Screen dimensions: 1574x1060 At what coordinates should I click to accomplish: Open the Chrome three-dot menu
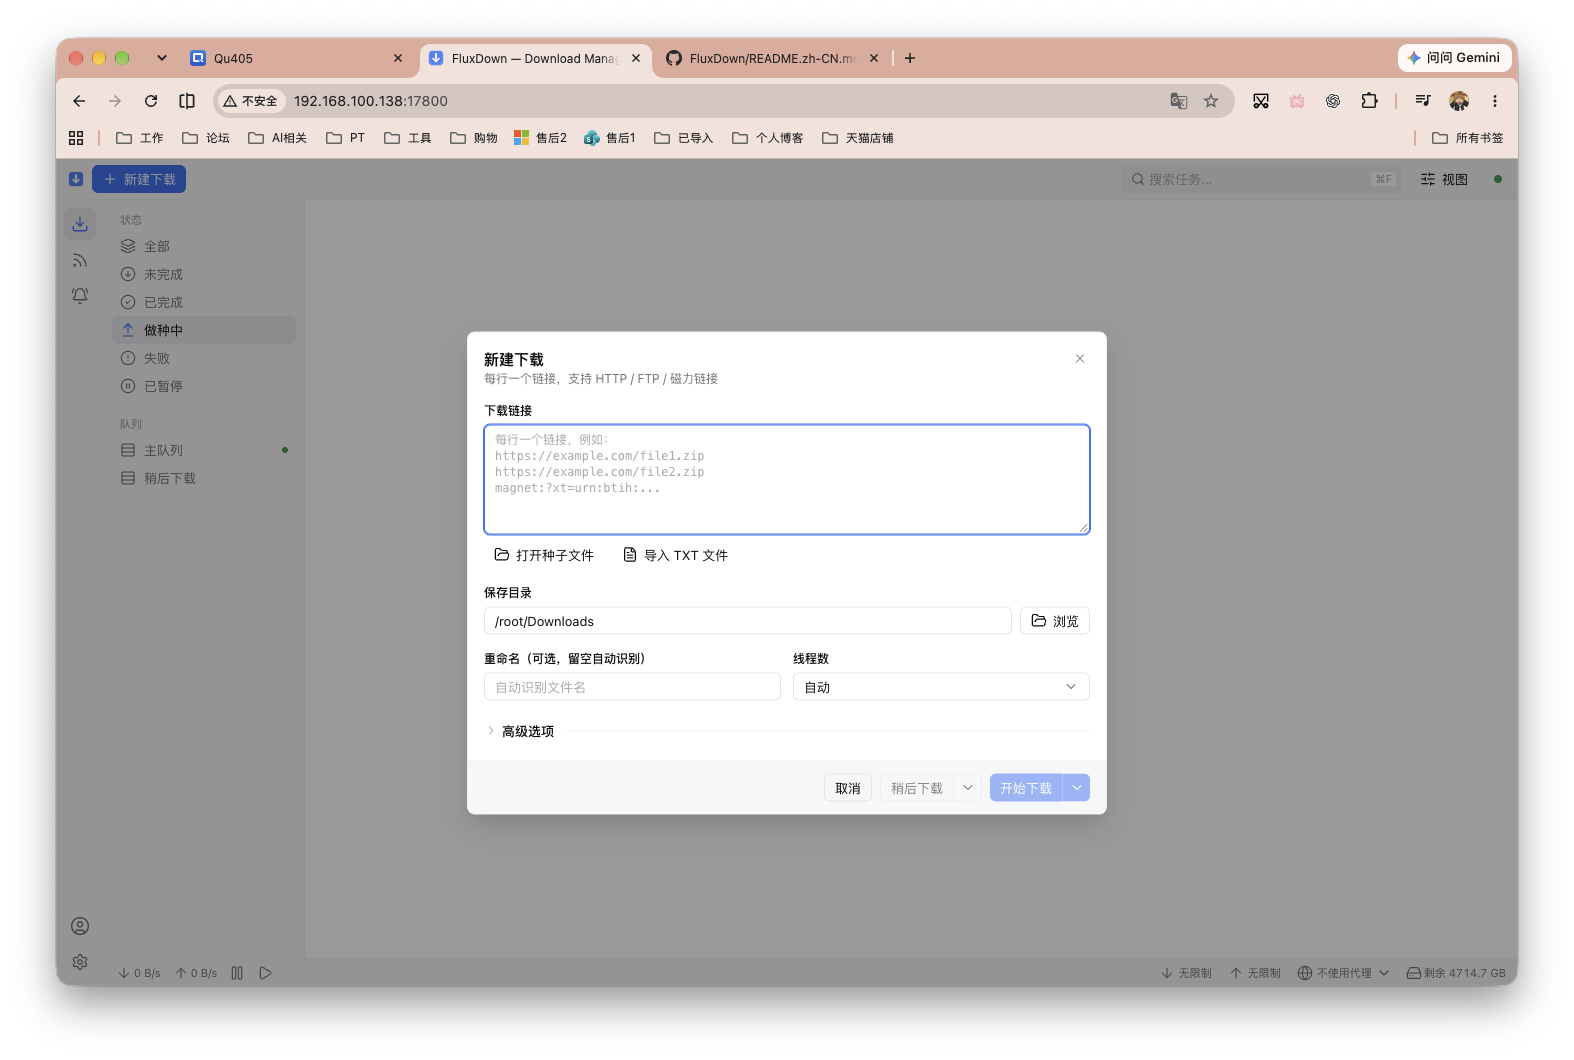[1495, 101]
